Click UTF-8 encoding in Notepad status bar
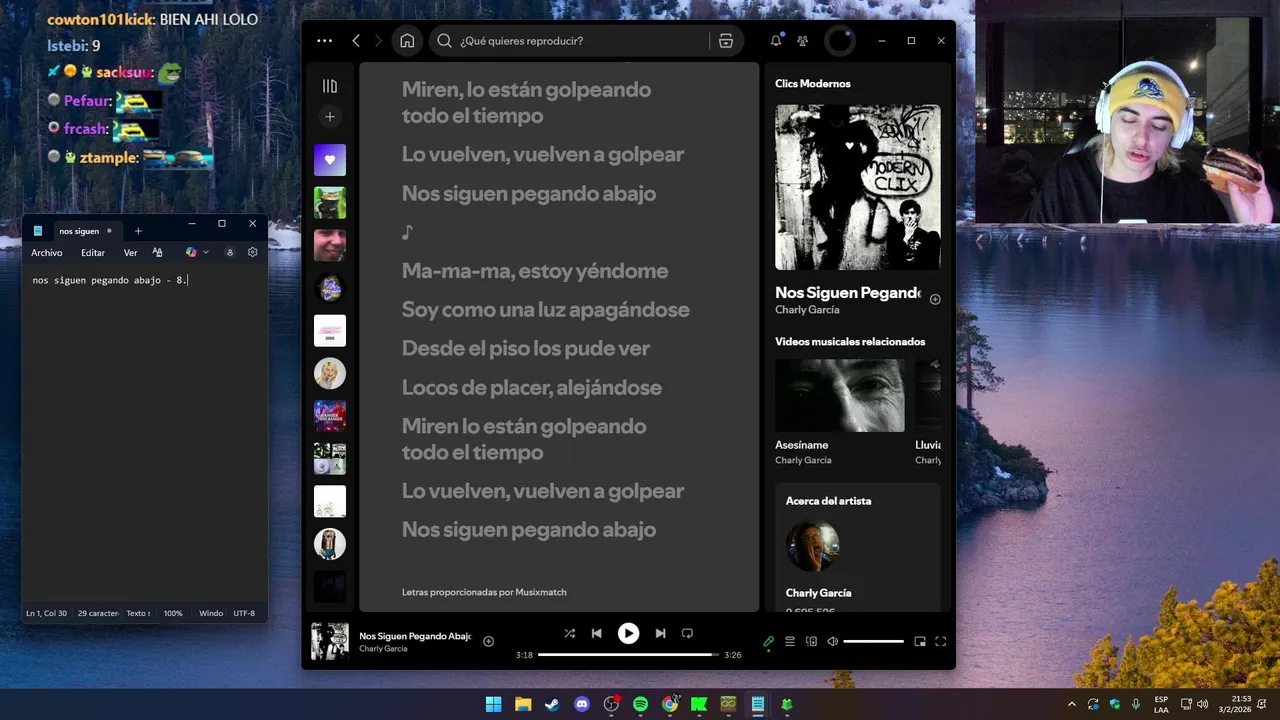The width and height of the screenshot is (1280, 720). (x=244, y=613)
